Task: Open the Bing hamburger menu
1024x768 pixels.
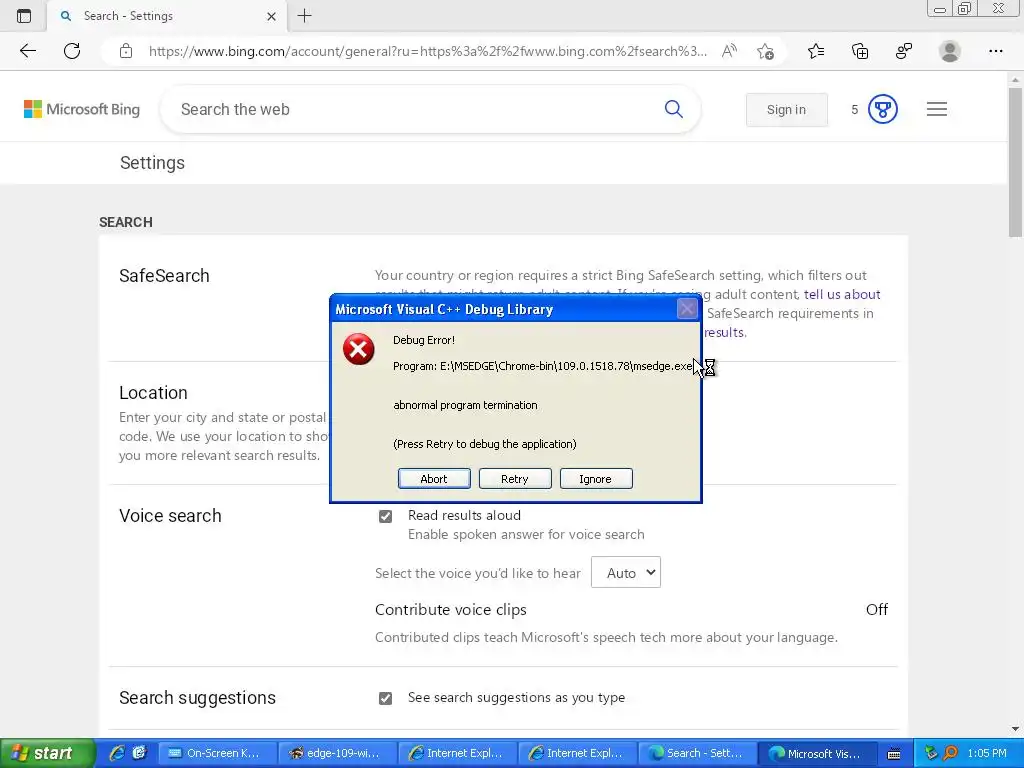Action: pyautogui.click(x=936, y=109)
